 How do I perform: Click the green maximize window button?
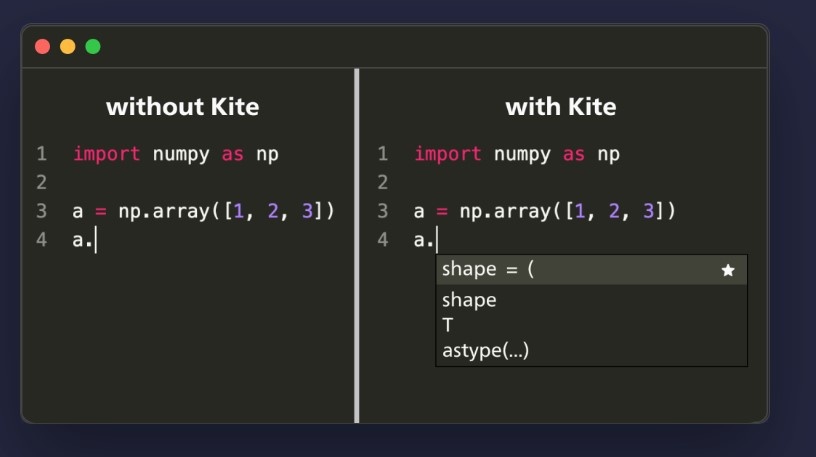pos(93,47)
